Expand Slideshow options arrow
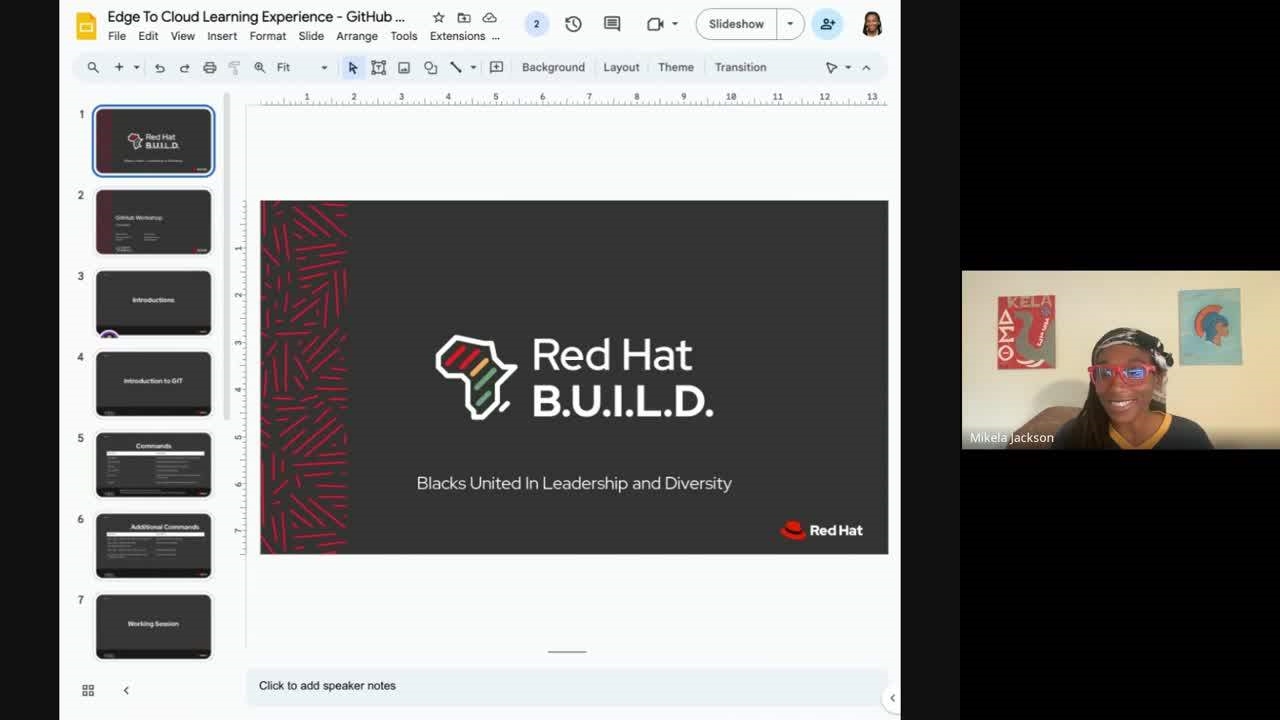This screenshot has width=1280, height=720. pos(790,24)
